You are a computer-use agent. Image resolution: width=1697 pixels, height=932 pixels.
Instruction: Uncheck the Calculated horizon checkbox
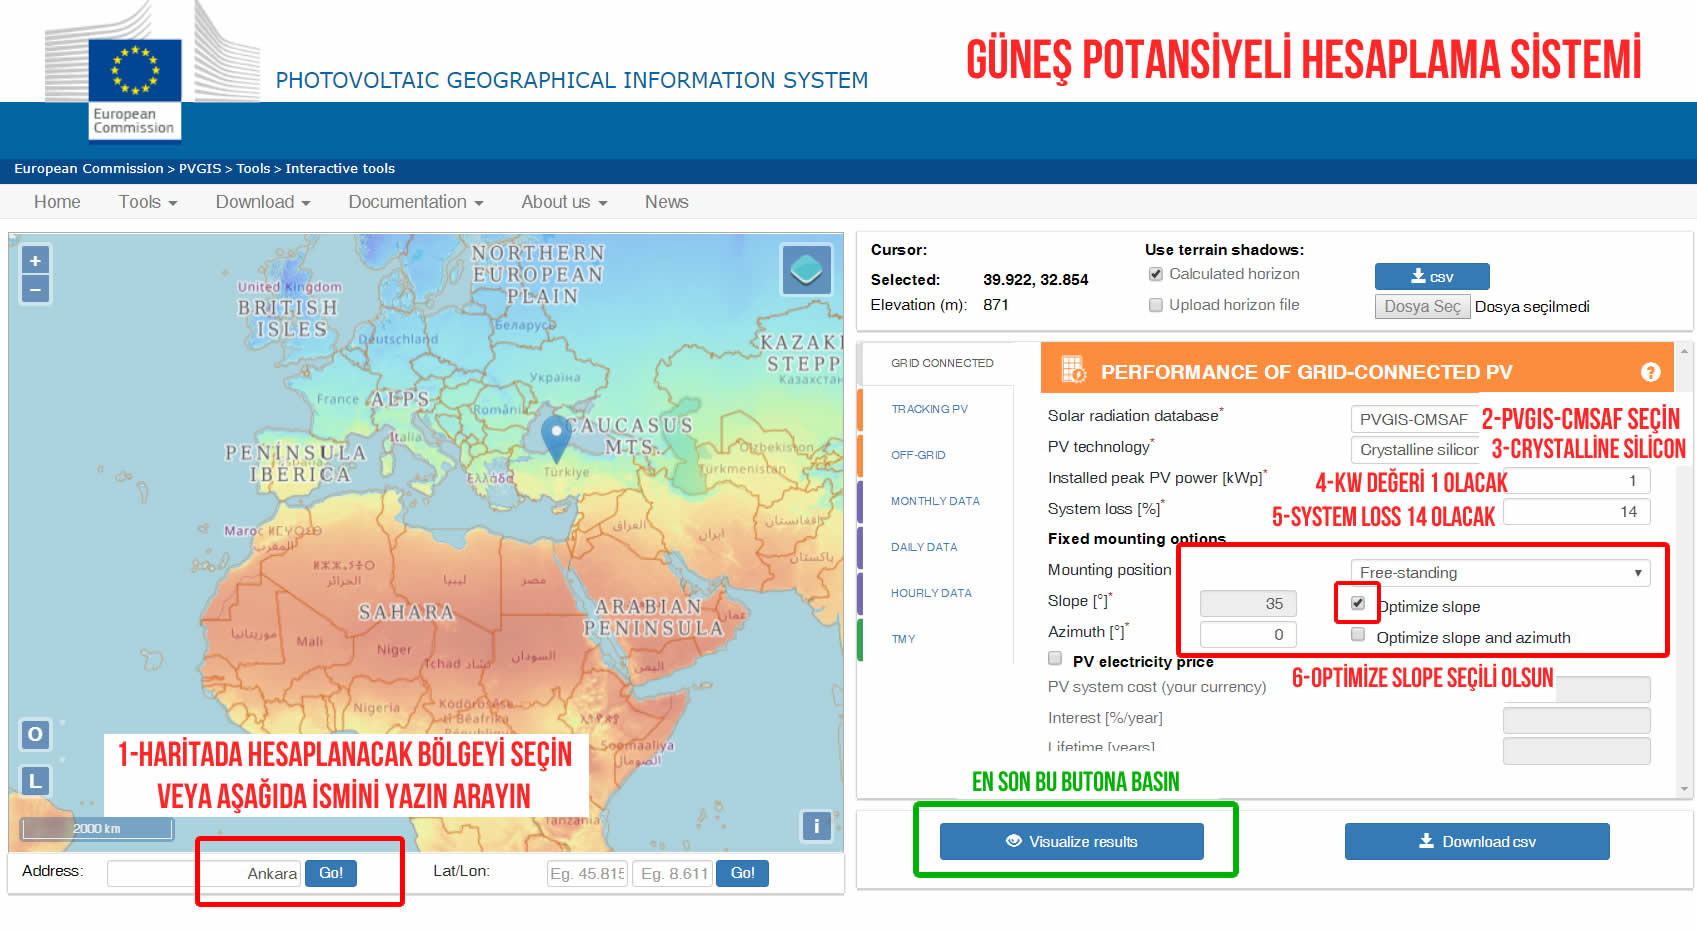(1156, 274)
